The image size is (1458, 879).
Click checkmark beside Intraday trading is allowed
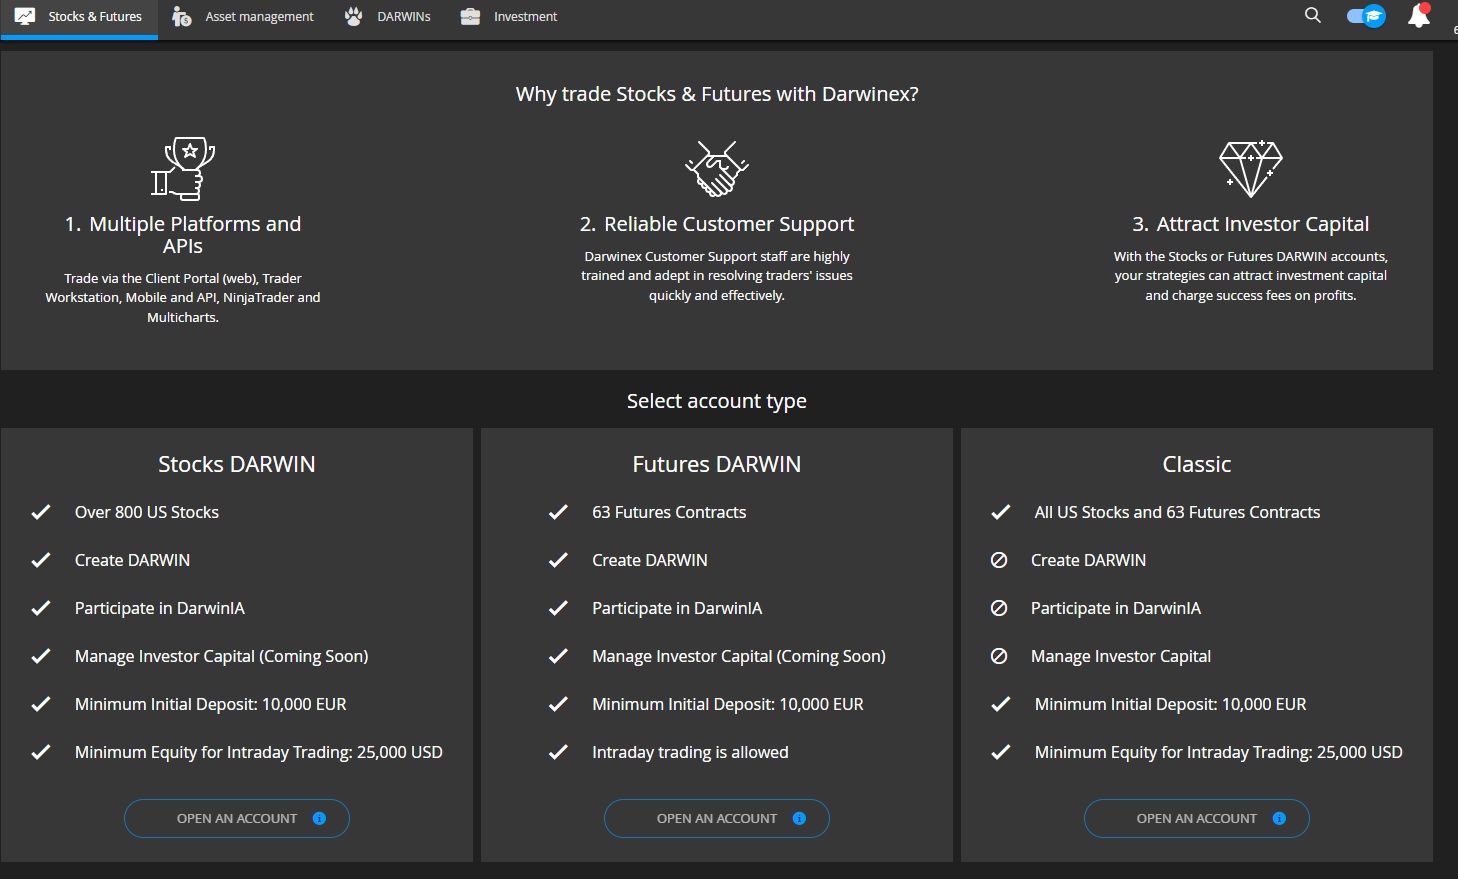click(x=558, y=752)
